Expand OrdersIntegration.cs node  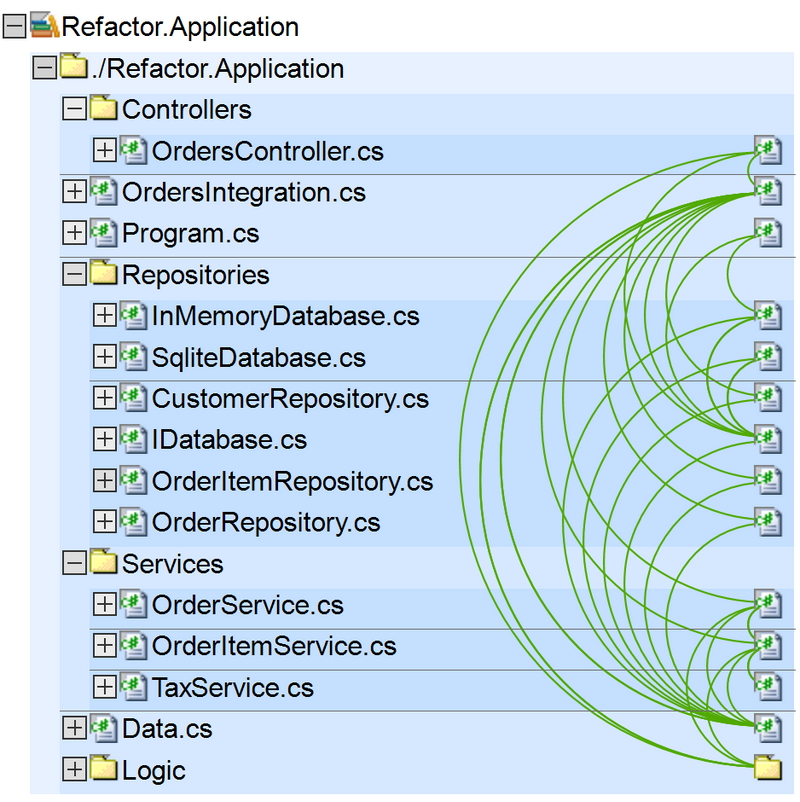pos(74,192)
